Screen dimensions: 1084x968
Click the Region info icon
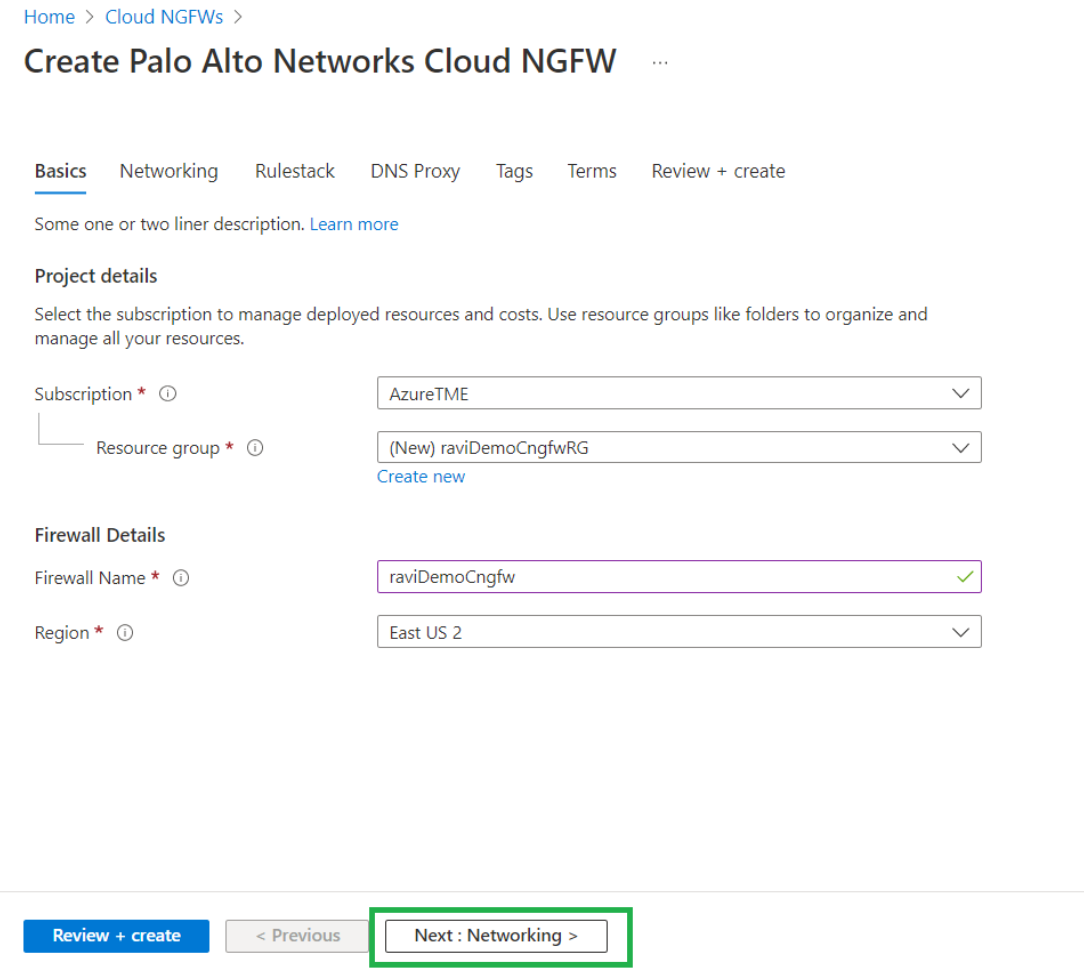point(125,633)
